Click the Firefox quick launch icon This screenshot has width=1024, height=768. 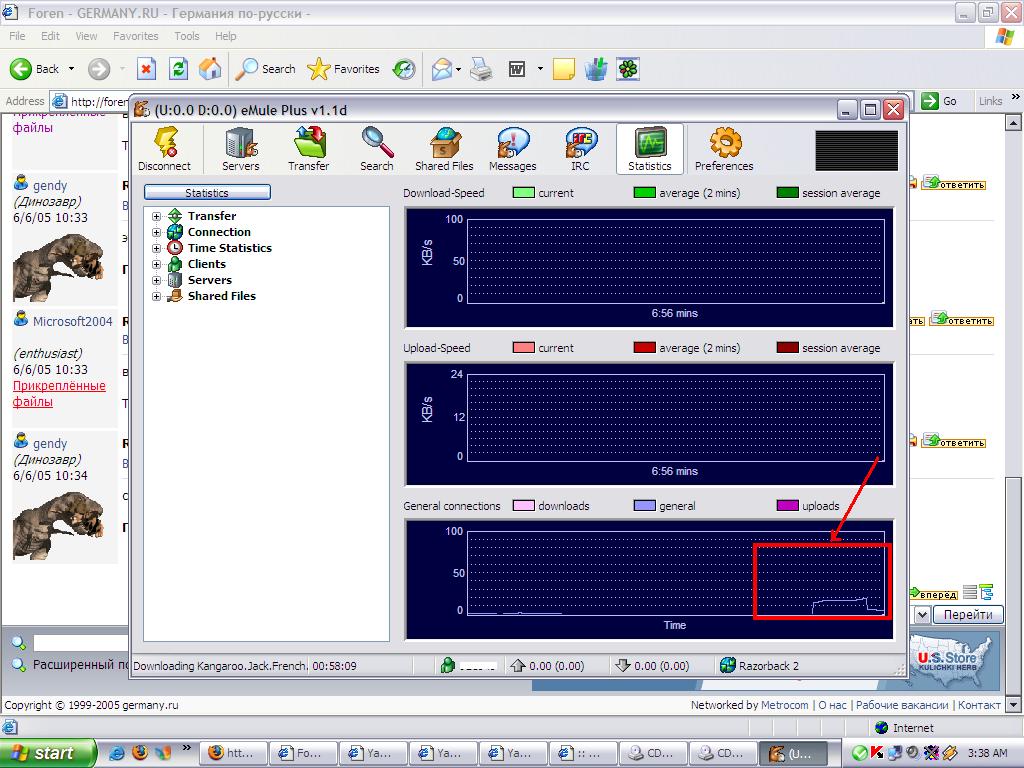point(140,752)
